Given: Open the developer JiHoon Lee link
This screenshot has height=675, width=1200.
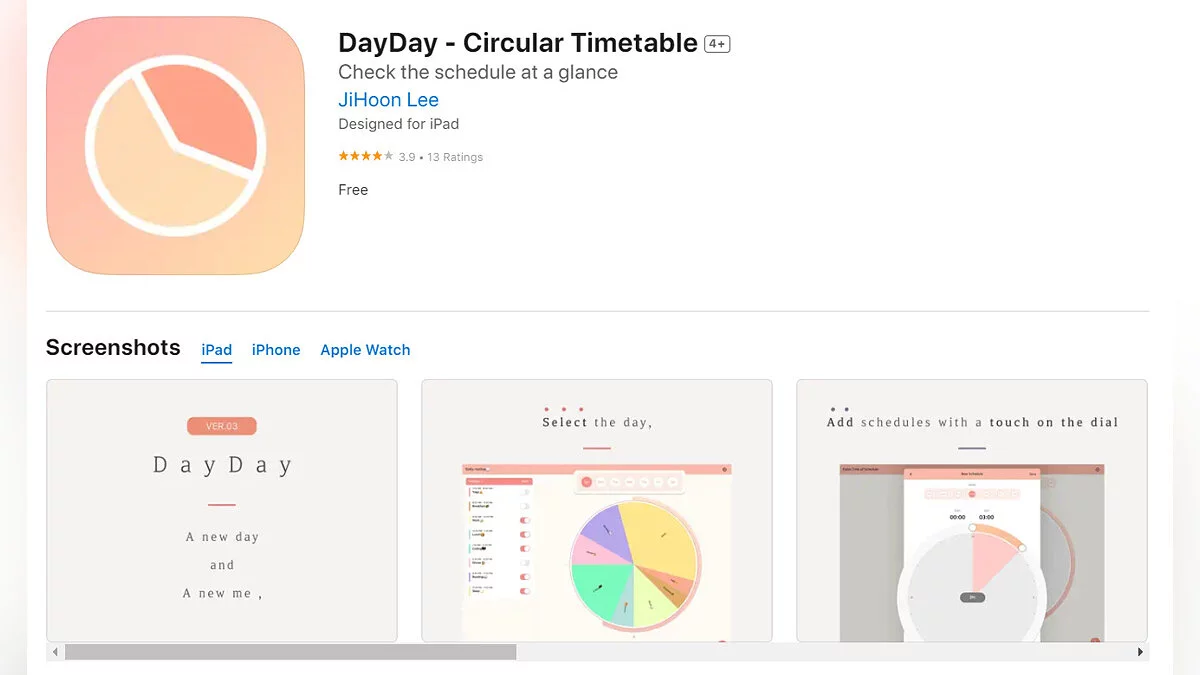Looking at the screenshot, I should click(388, 100).
